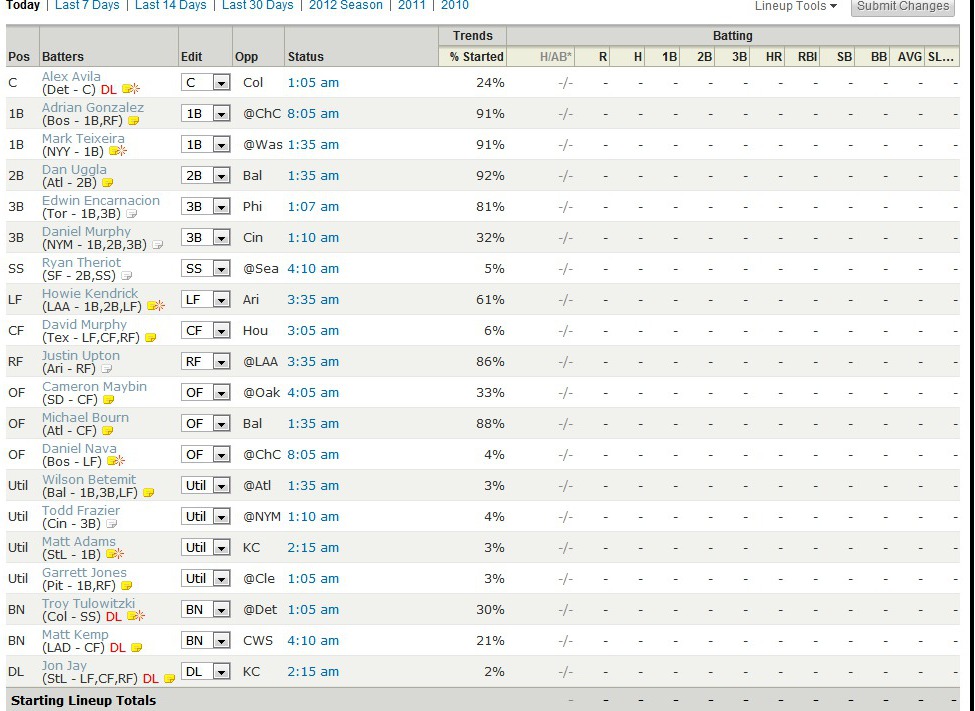
Task: Open Wilson Betemit's player link
Action: [89, 480]
